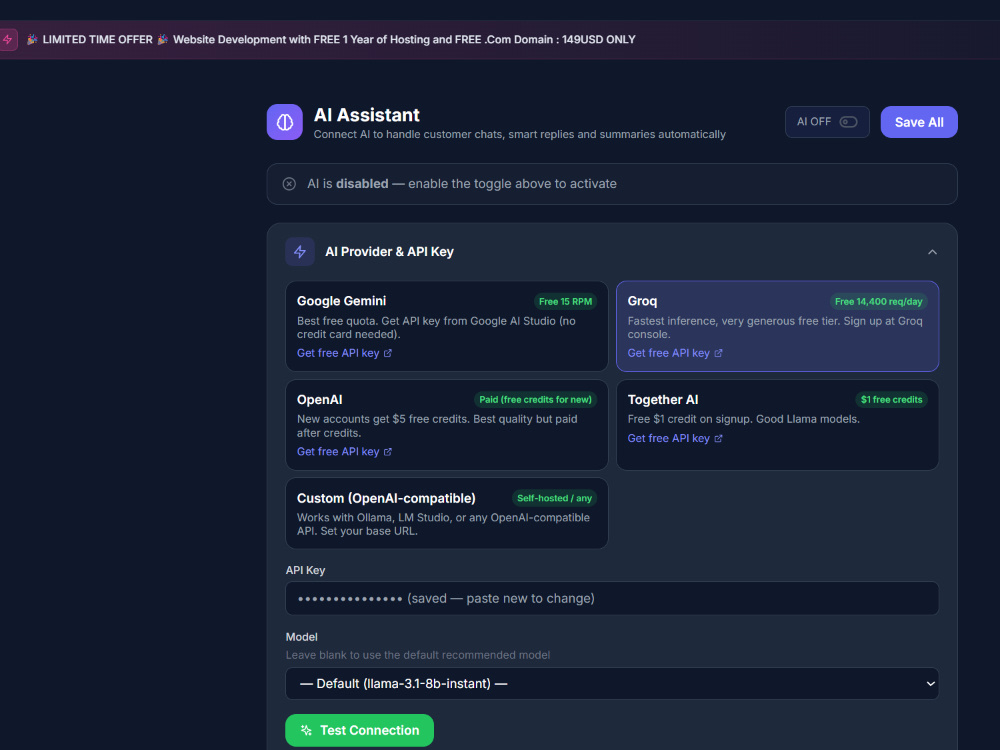Select the OpenAI provider card
Image resolution: width=1000 pixels, height=750 pixels.
446,425
